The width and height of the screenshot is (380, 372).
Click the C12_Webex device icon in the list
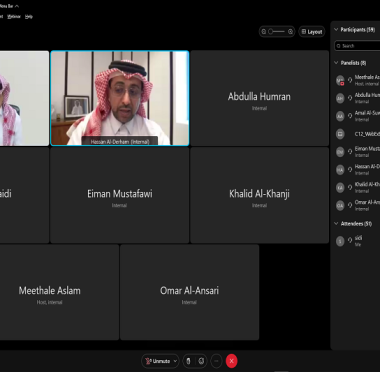coord(340,134)
